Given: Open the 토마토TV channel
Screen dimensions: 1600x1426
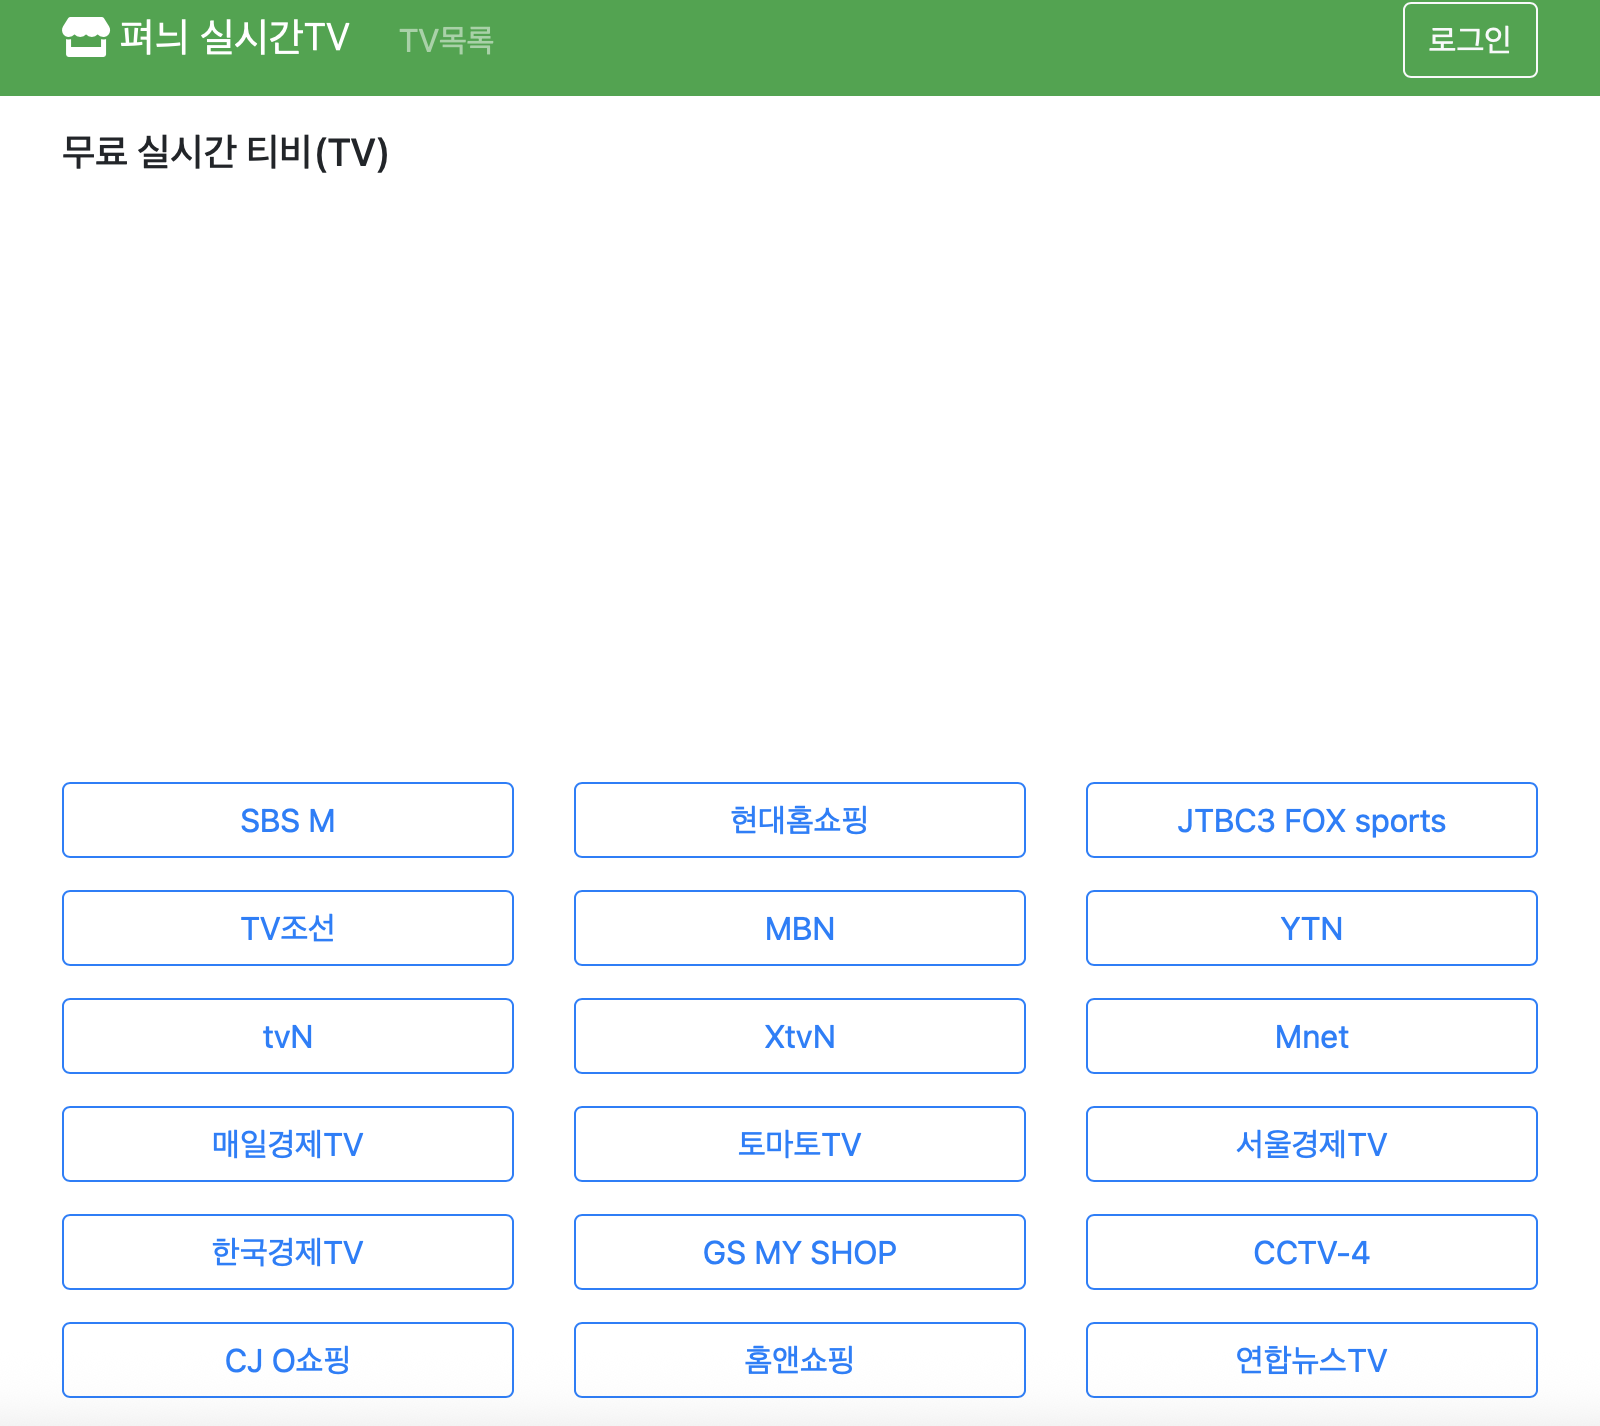Looking at the screenshot, I should pos(800,1144).
